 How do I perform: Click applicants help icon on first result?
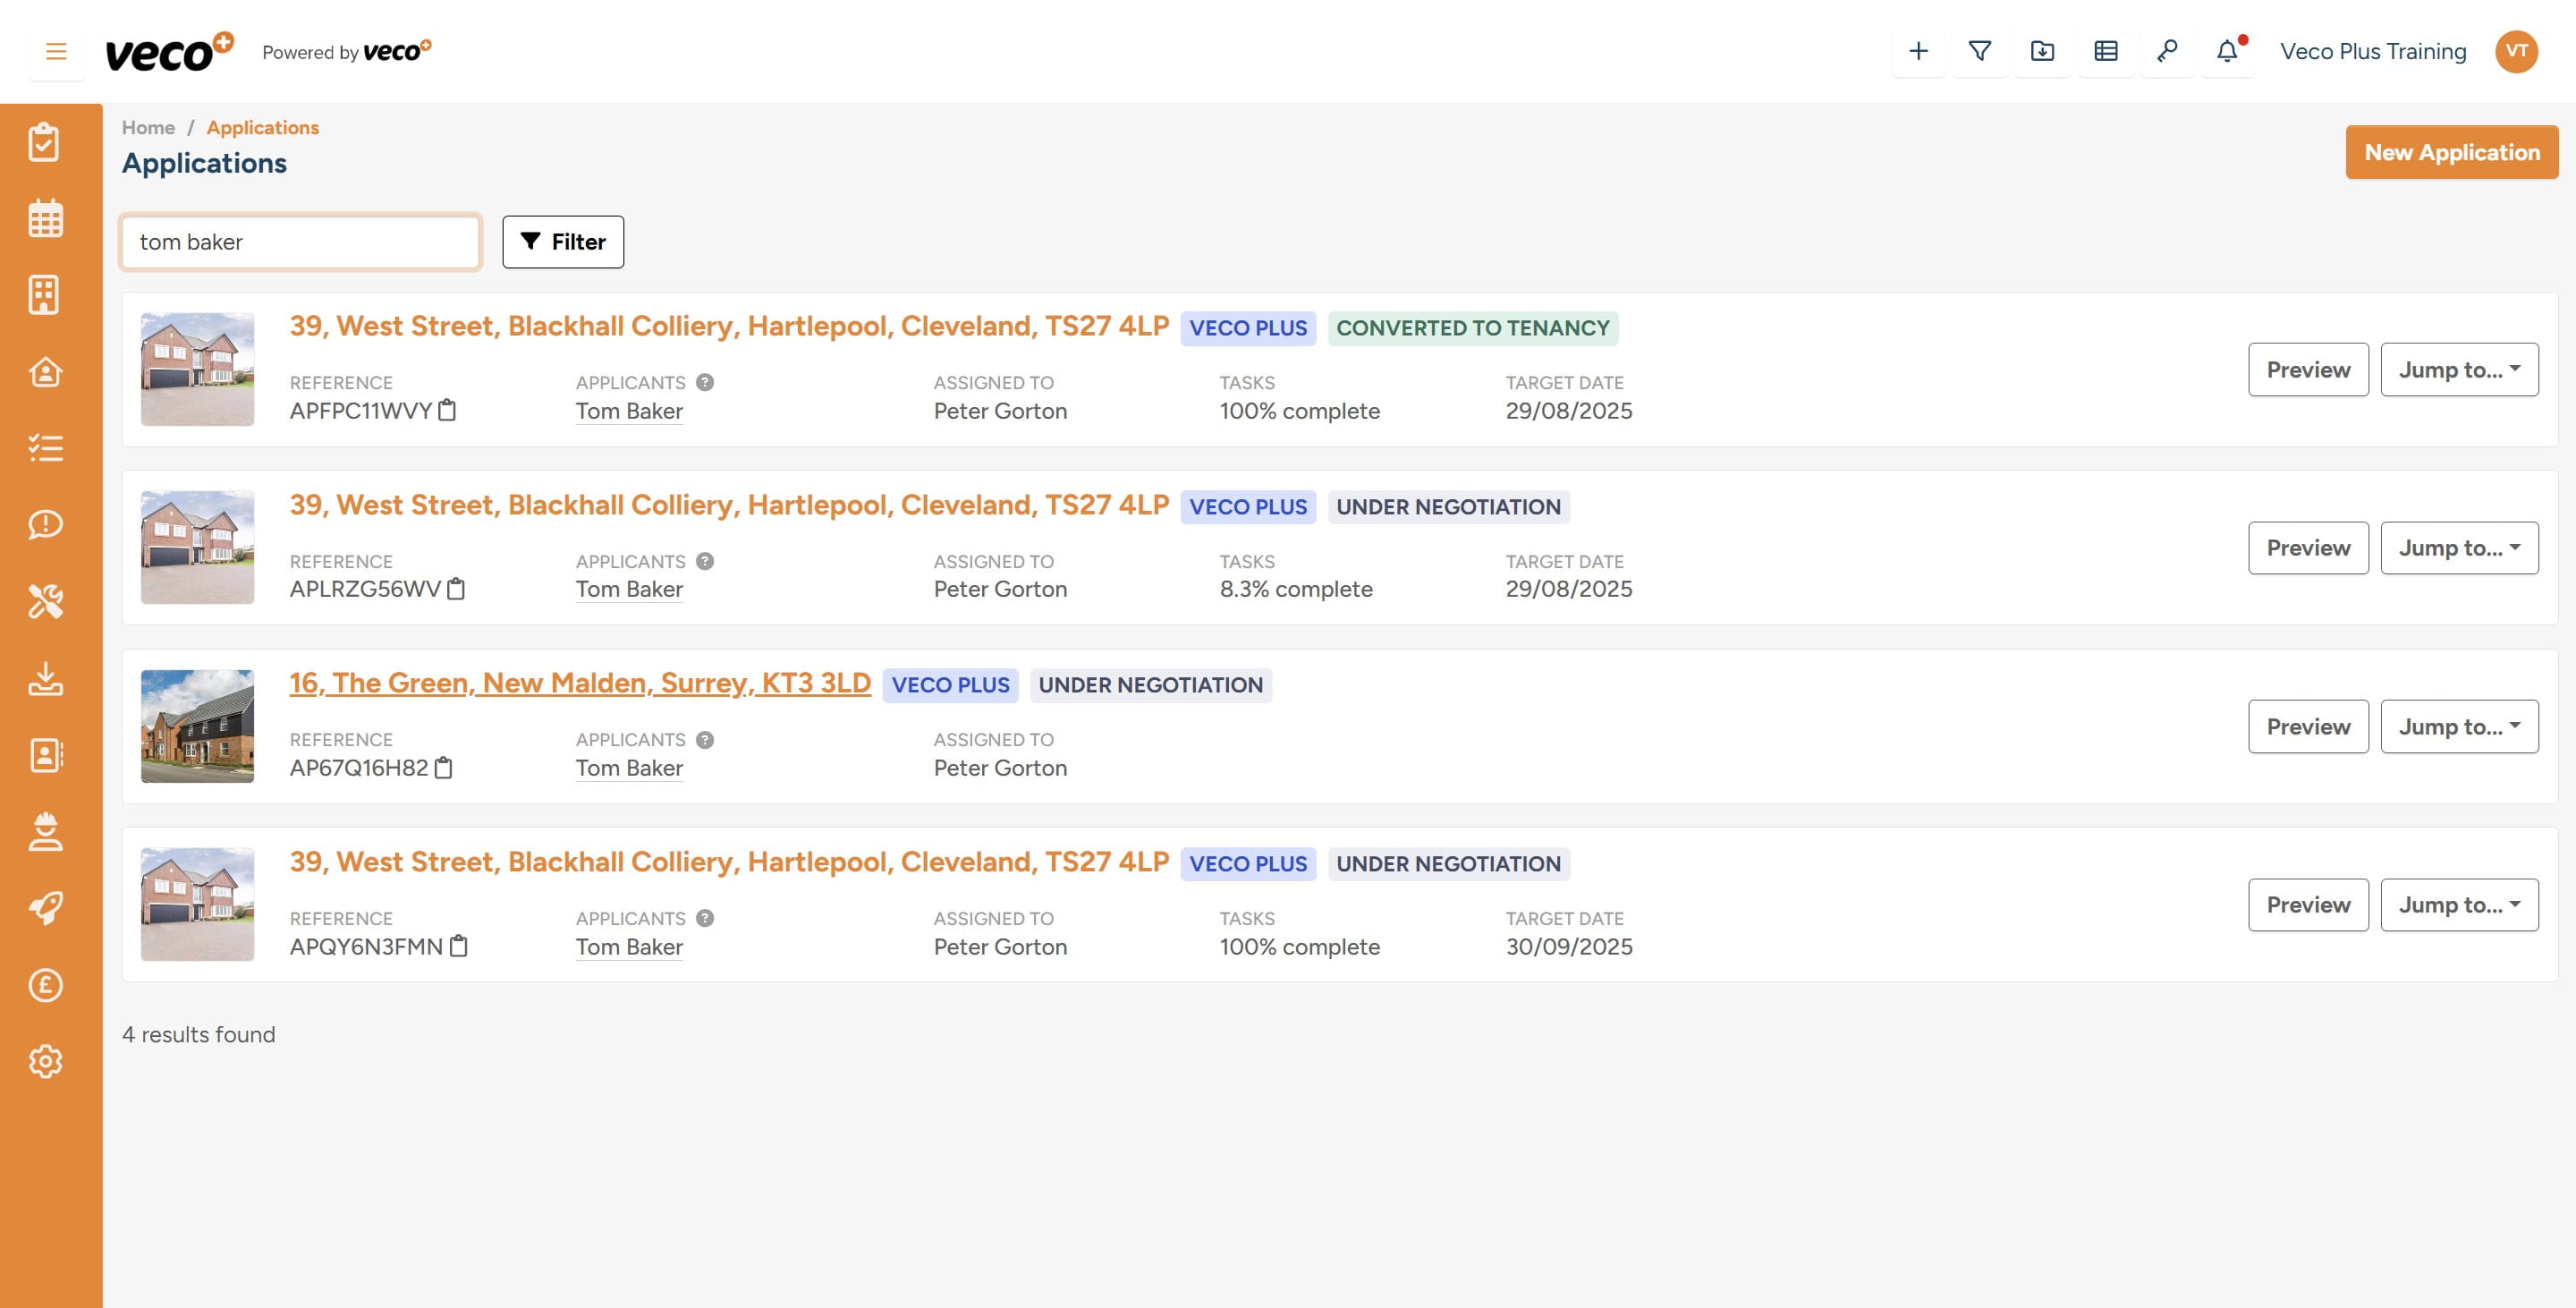[705, 382]
